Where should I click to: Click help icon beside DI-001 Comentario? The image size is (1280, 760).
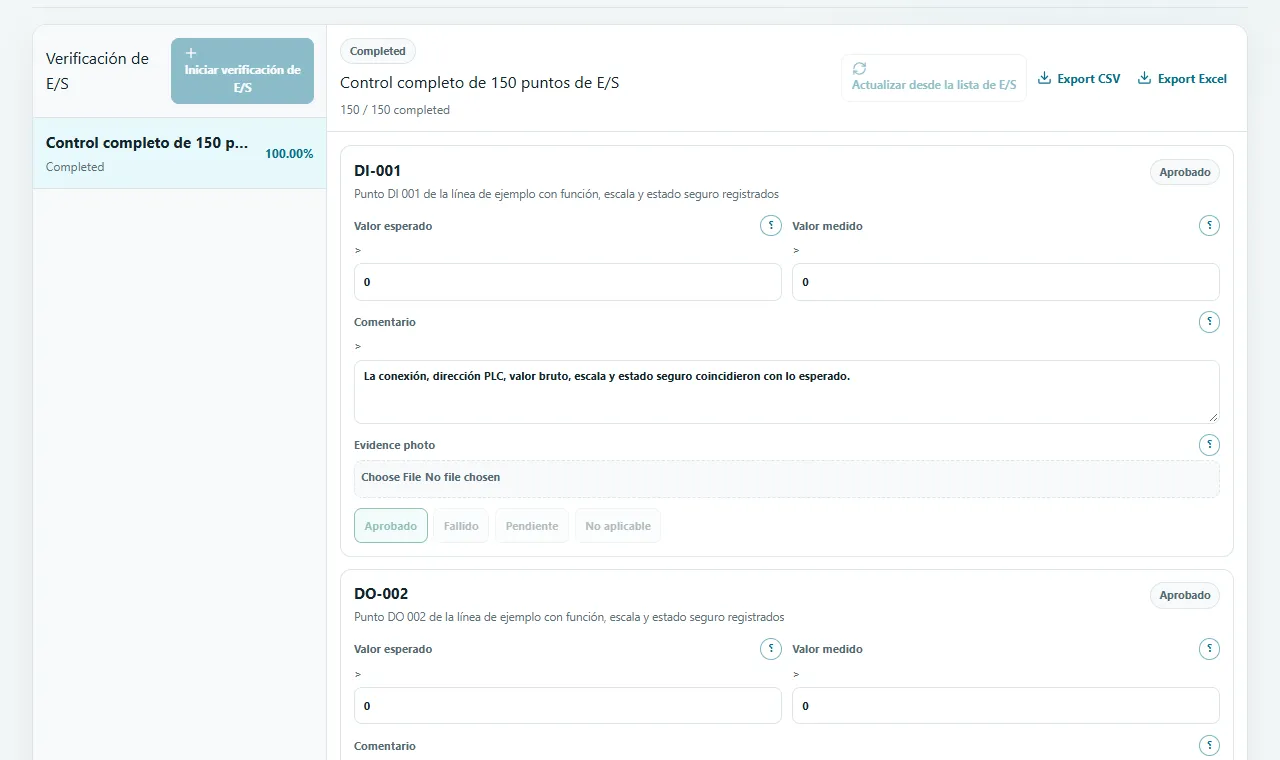(x=1209, y=322)
